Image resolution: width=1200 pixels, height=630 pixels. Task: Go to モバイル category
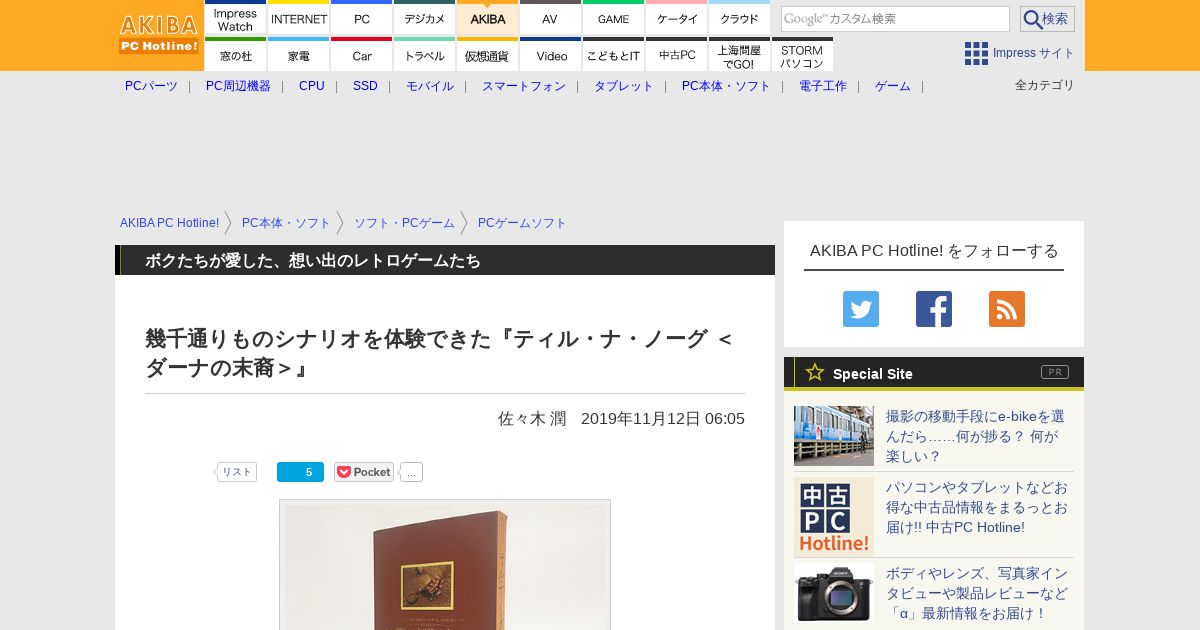coord(430,86)
